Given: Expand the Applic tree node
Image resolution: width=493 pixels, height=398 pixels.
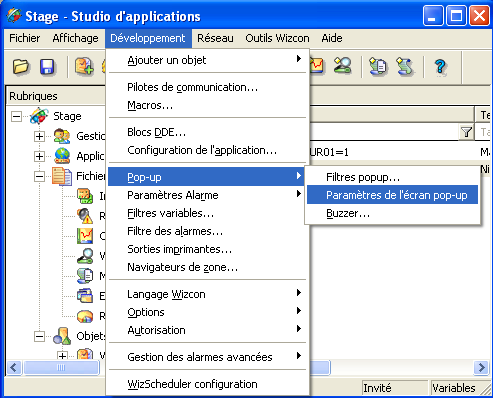Looking at the screenshot, I should pyautogui.click(x=39, y=156).
